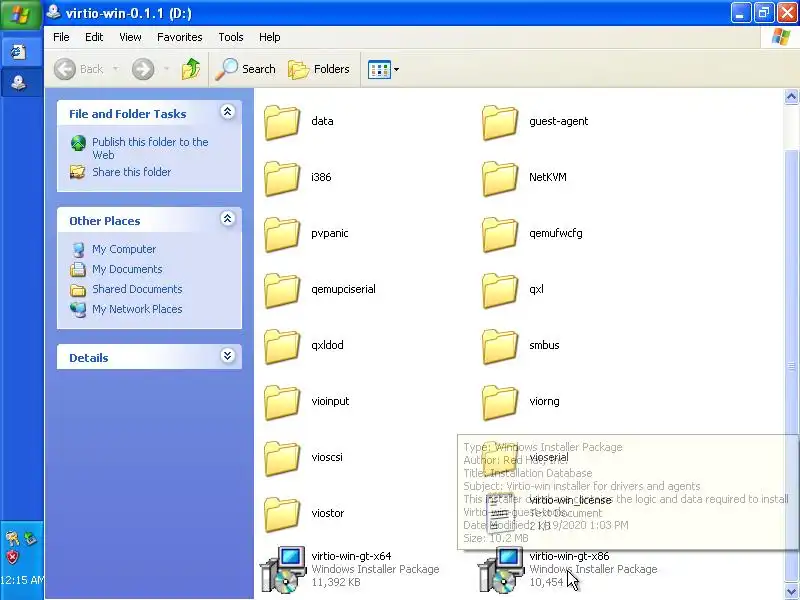The image size is (800, 600).
Task: Select virtio-win-gt-x64 installer package
Action: tap(350, 569)
